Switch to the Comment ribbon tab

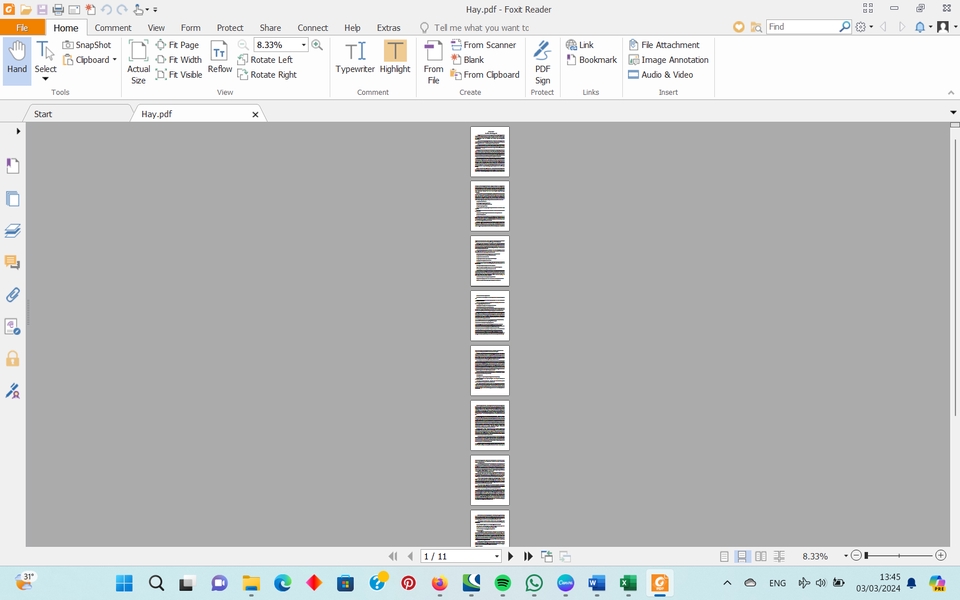(x=113, y=28)
